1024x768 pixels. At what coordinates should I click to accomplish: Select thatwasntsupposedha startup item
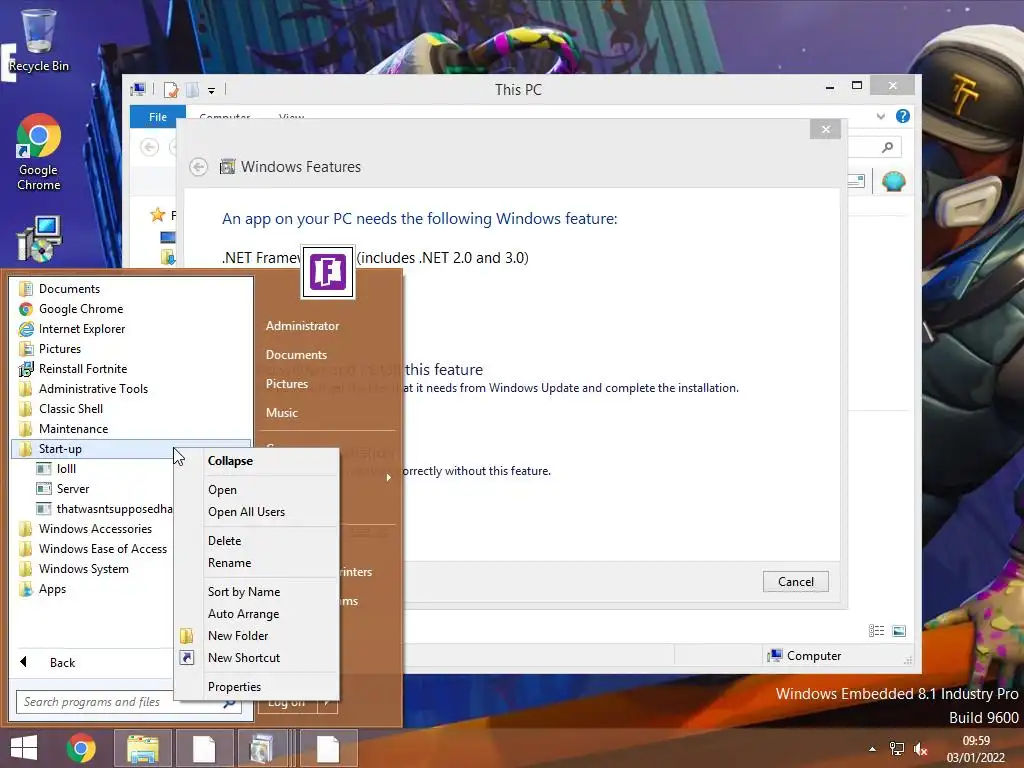pos(104,509)
